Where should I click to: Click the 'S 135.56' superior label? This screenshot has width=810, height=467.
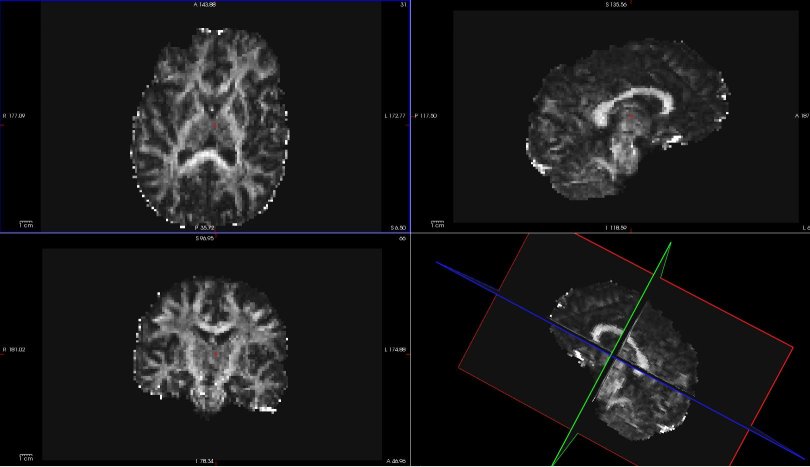(616, 5)
